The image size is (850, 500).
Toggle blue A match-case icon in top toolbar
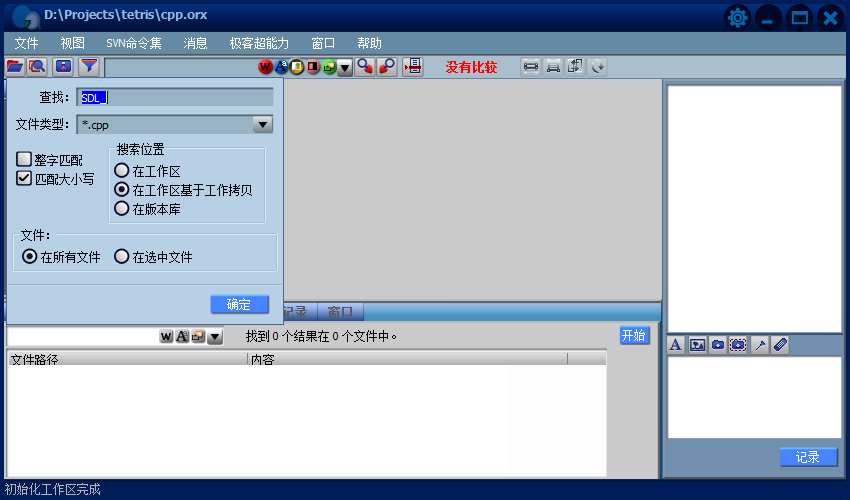coord(281,67)
